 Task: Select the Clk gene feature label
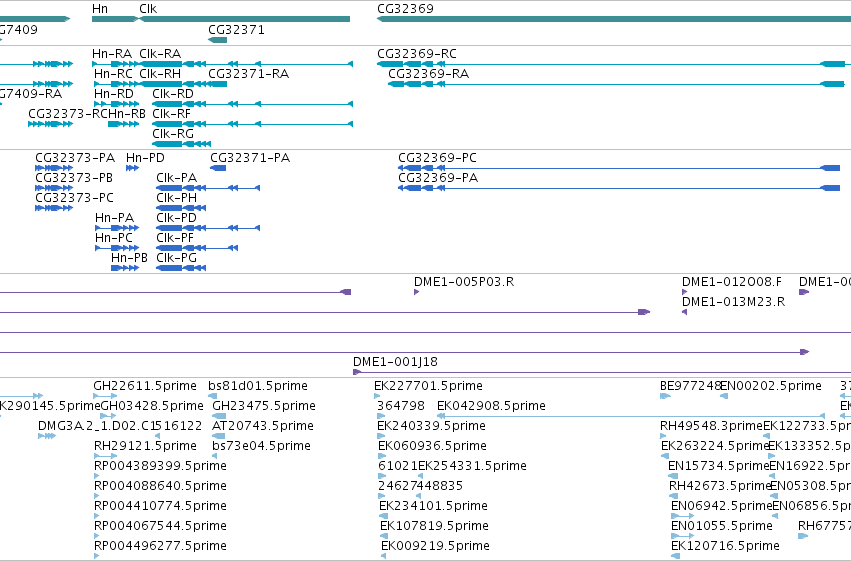point(148,9)
